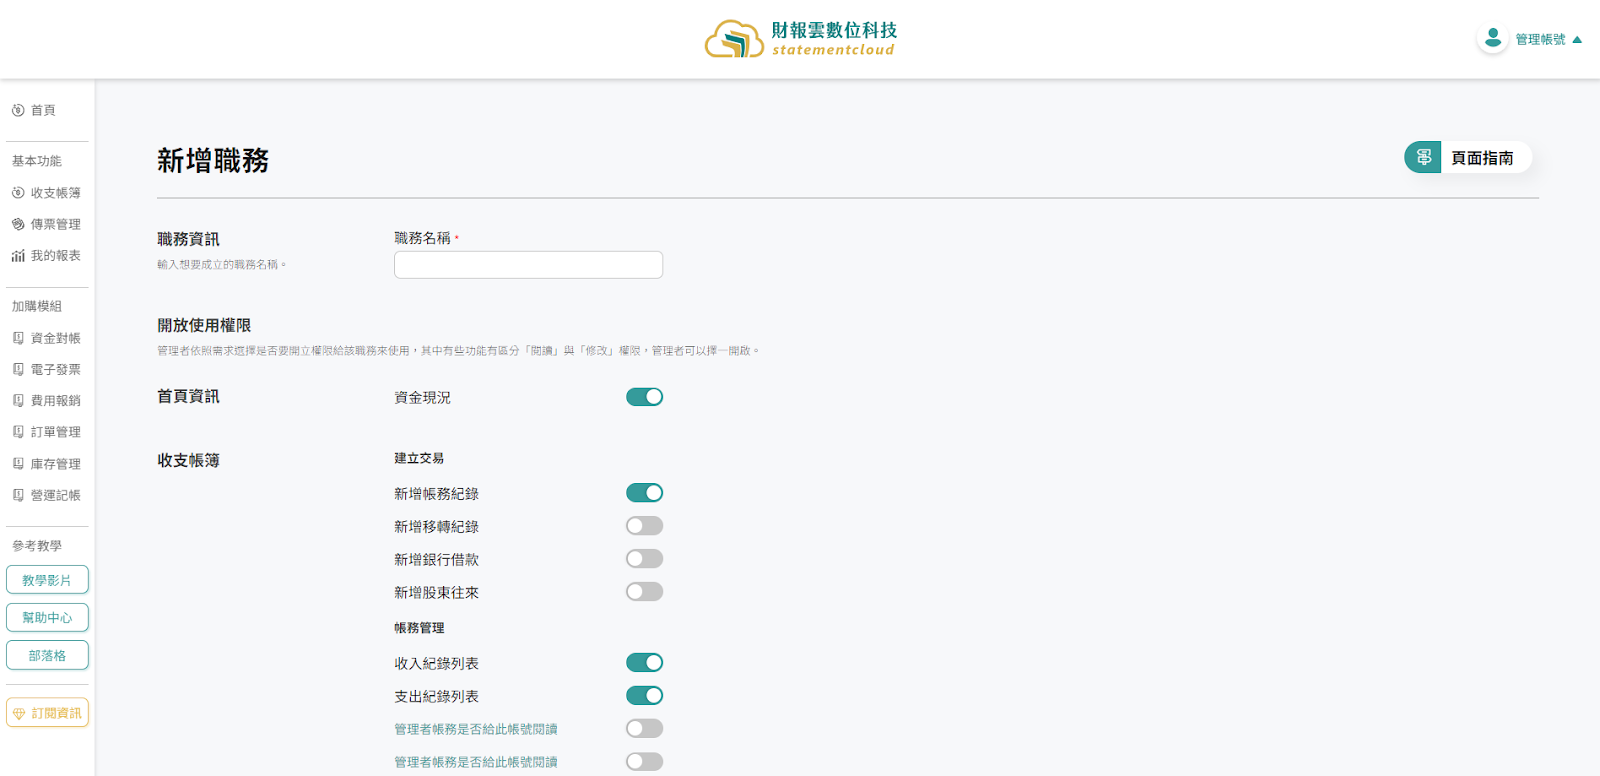The width and height of the screenshot is (1600, 776).
Task: Click the 首頁 home icon in sidebar
Action: (x=18, y=110)
